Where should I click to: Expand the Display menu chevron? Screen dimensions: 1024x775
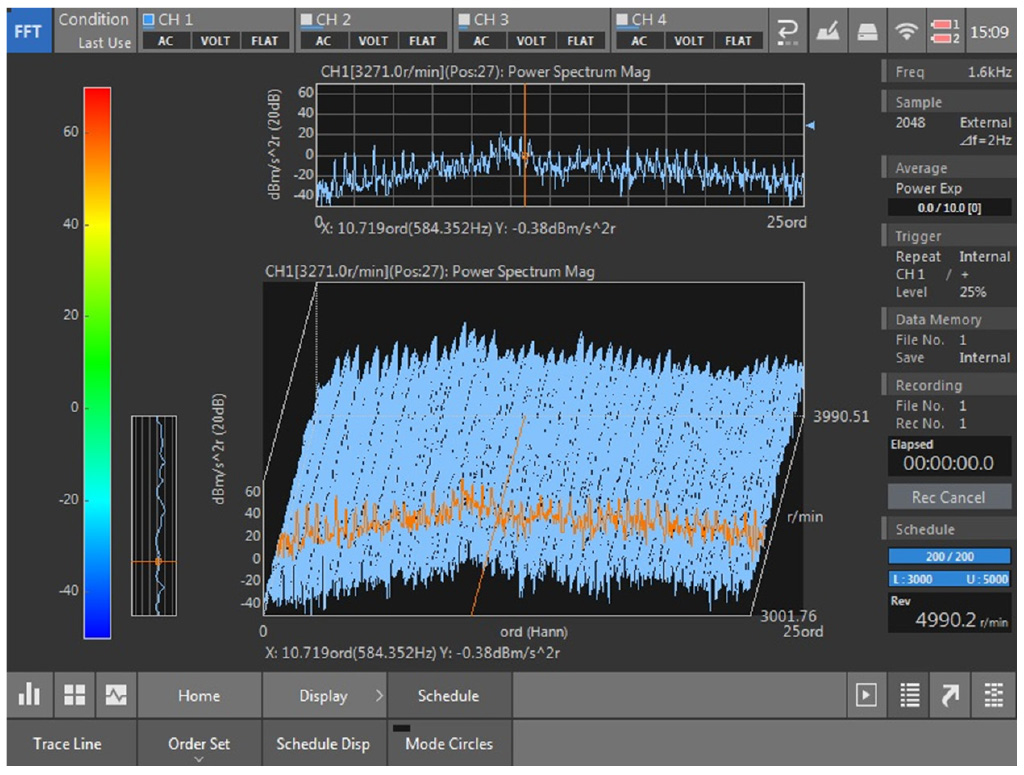click(x=379, y=696)
